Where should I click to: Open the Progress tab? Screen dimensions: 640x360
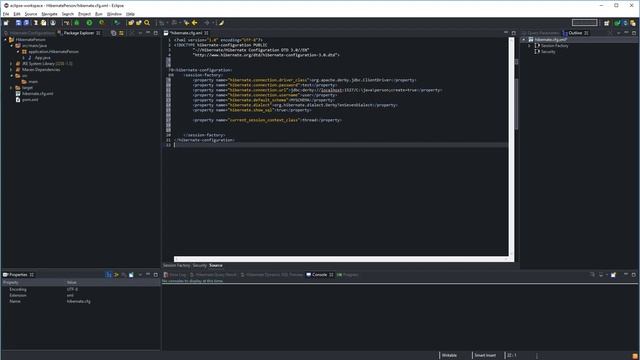[347, 275]
